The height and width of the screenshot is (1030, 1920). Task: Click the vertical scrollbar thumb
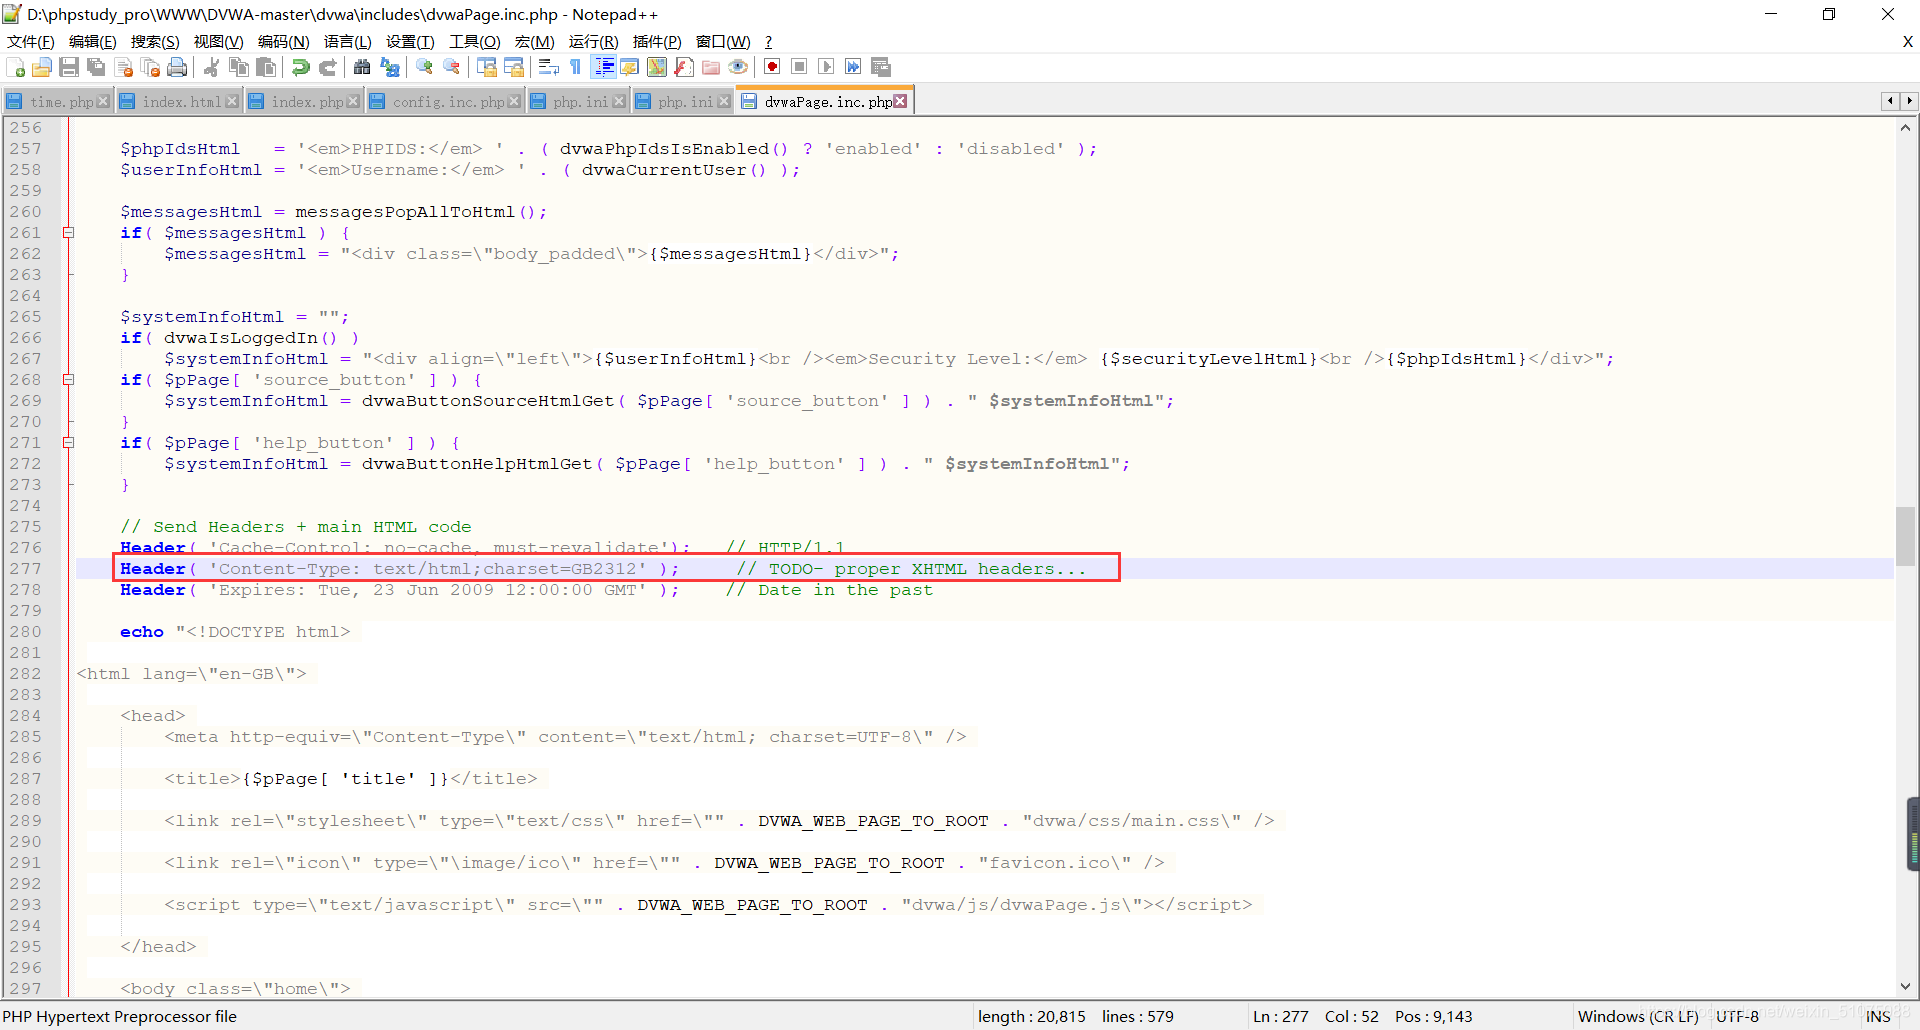tap(1905, 536)
